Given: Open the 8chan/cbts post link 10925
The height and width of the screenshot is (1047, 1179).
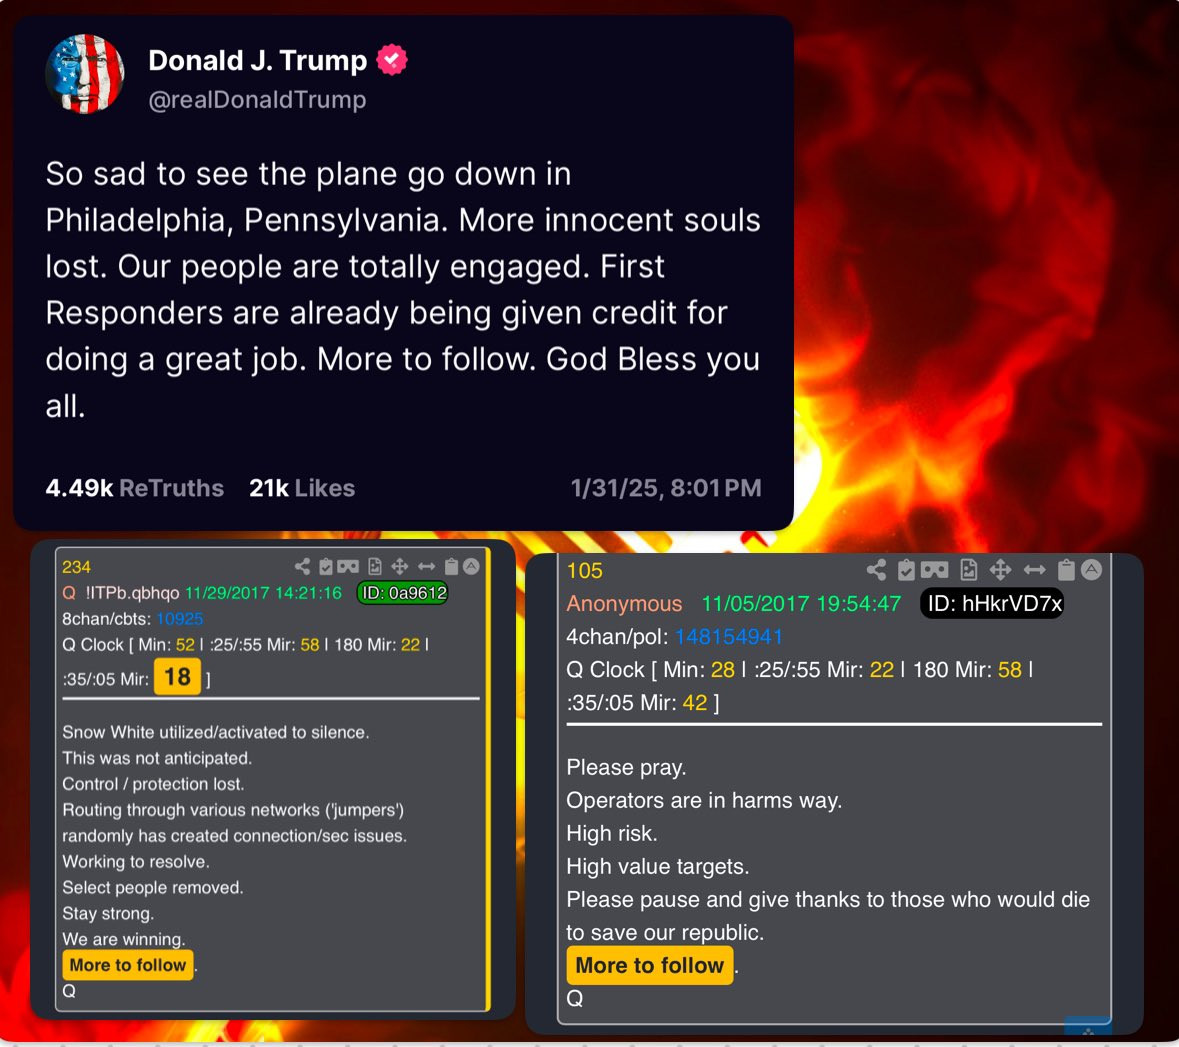Looking at the screenshot, I should point(180,618).
